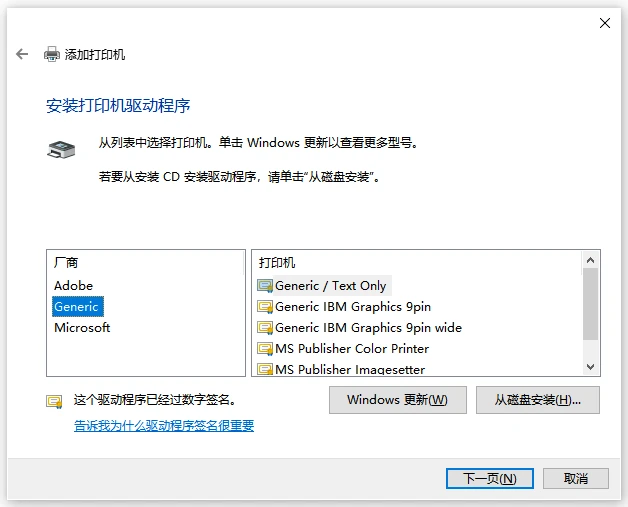
Task: Click the 从磁盘安装(H)... button
Action: 537,400
